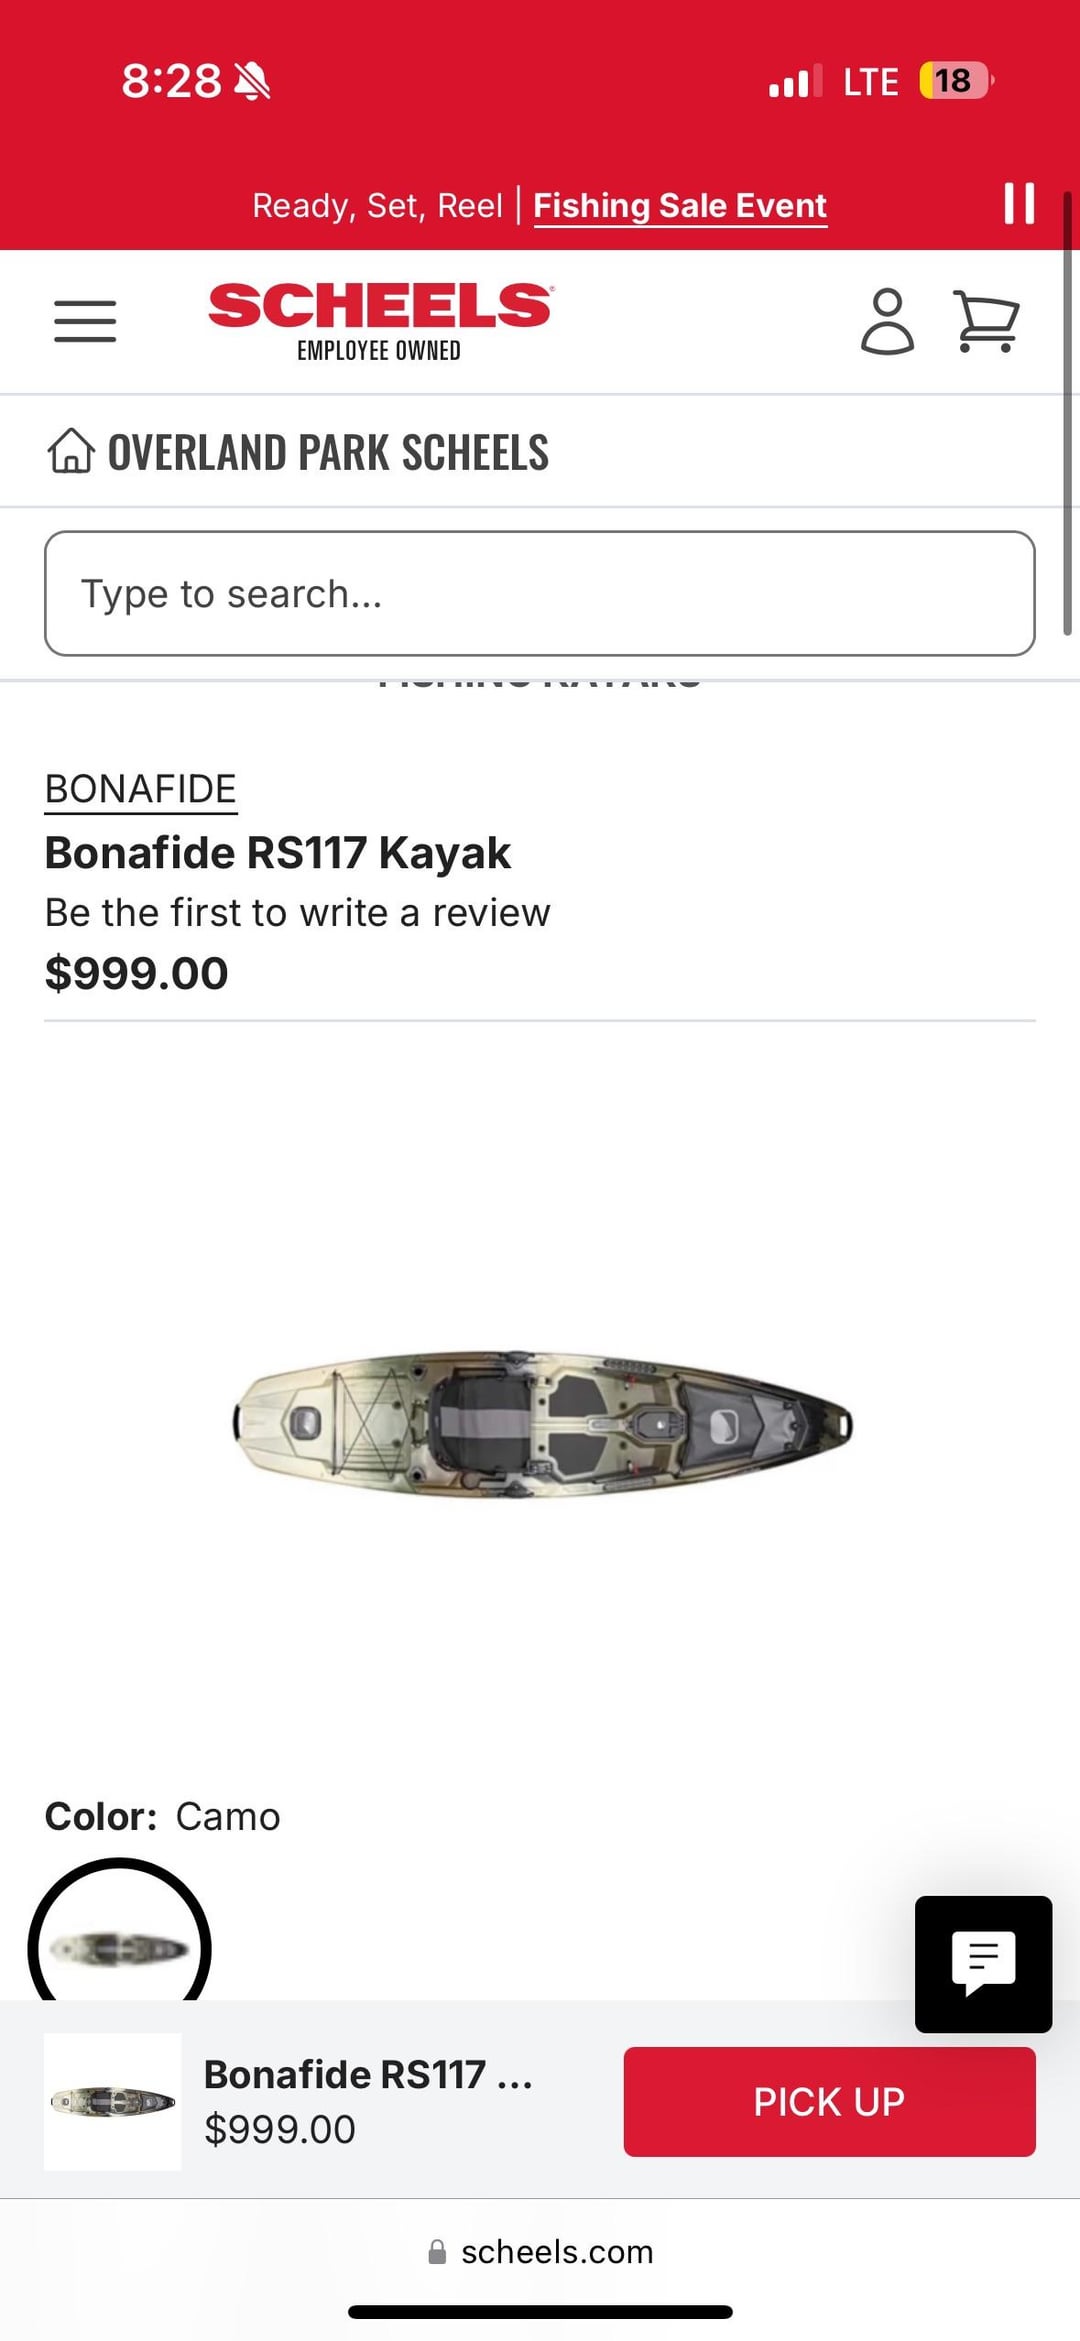Open the Bonafide brand link
The height and width of the screenshot is (2341, 1080).
tap(141, 789)
